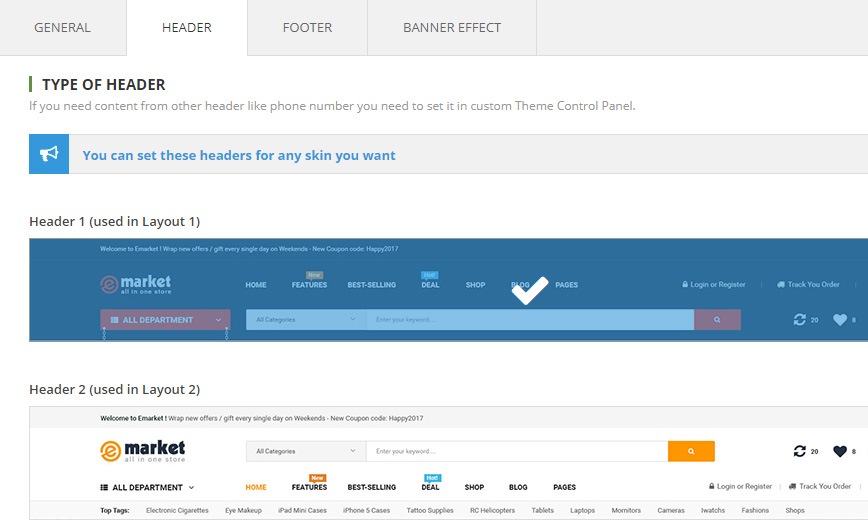This screenshot has width=868, height=528.
Task: Click the truck icon beside Track You Order in Header 2
Action: (x=792, y=486)
